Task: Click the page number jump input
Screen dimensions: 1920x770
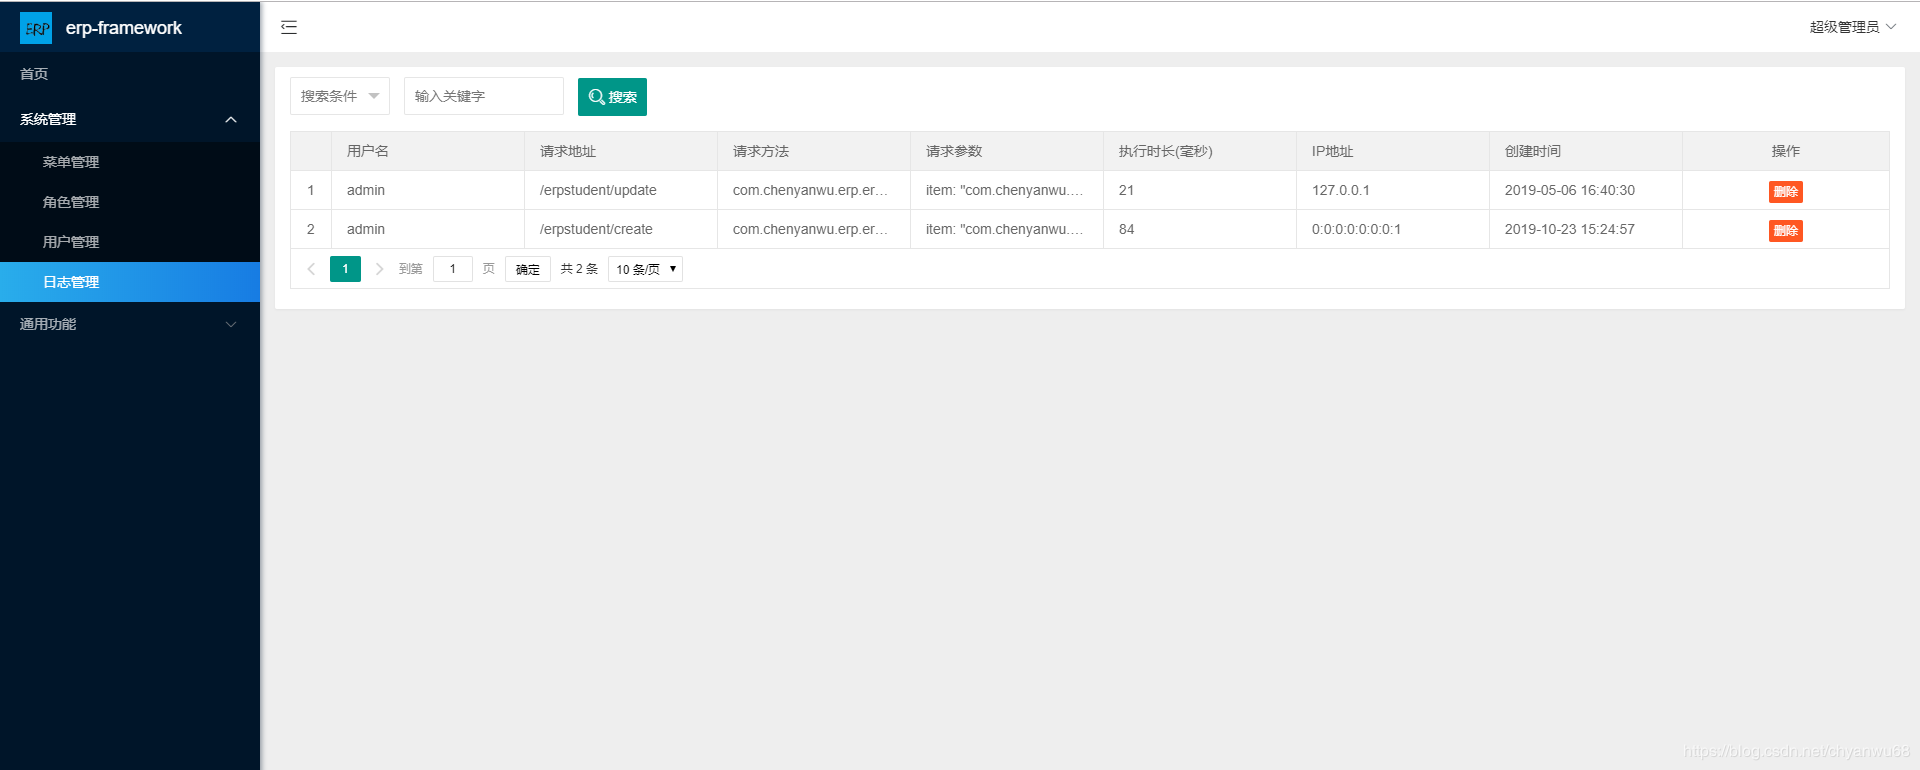Action: [x=452, y=269]
